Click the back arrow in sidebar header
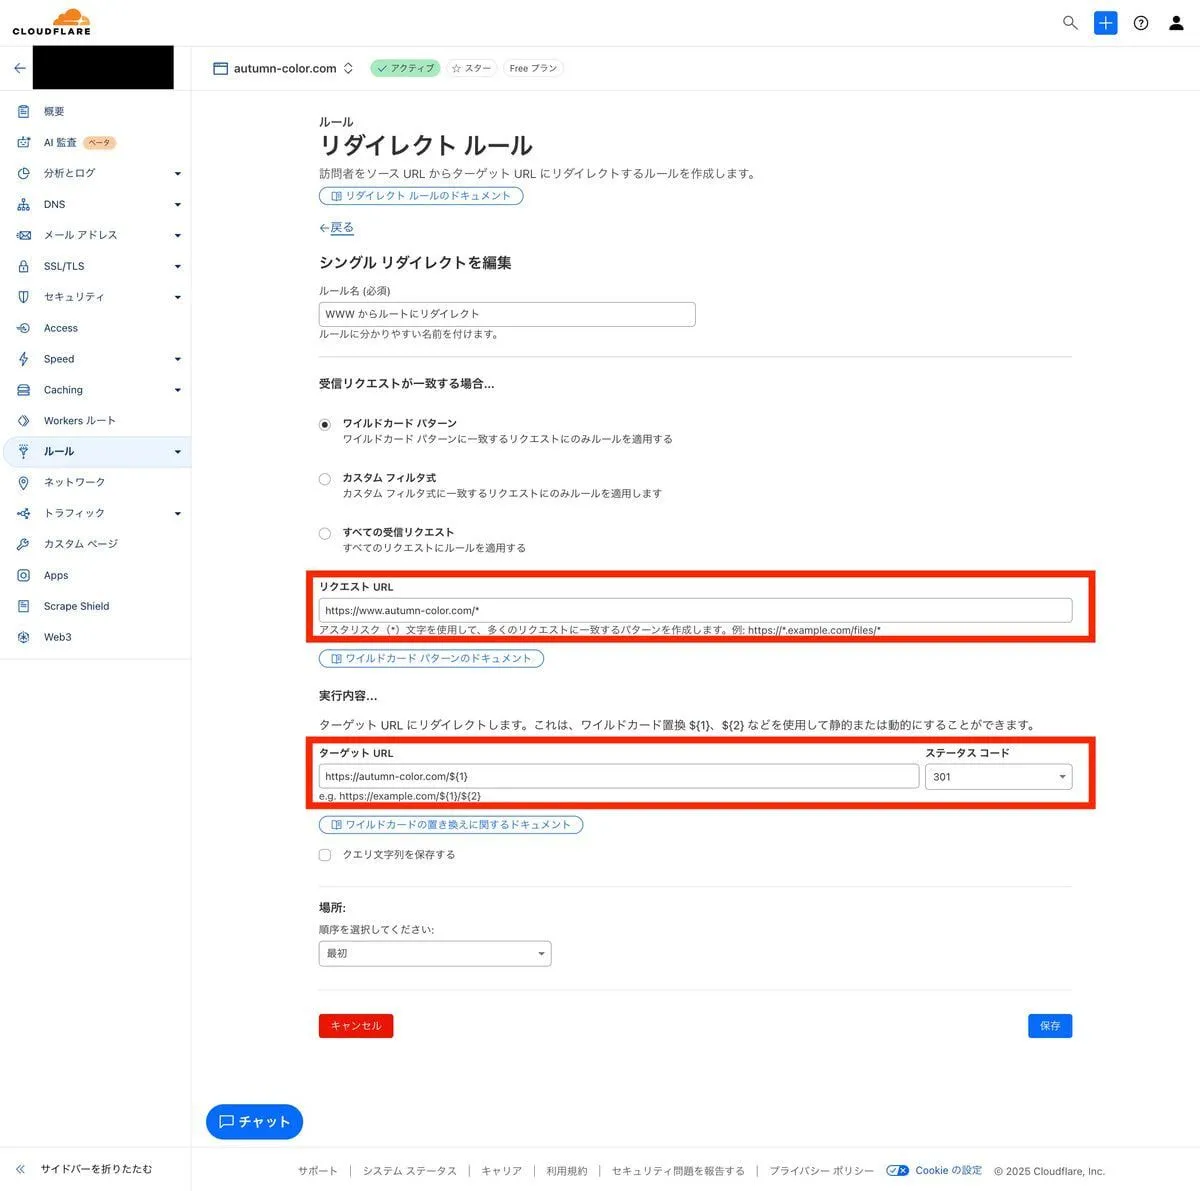This screenshot has height=1191, width=1200. (x=19, y=68)
